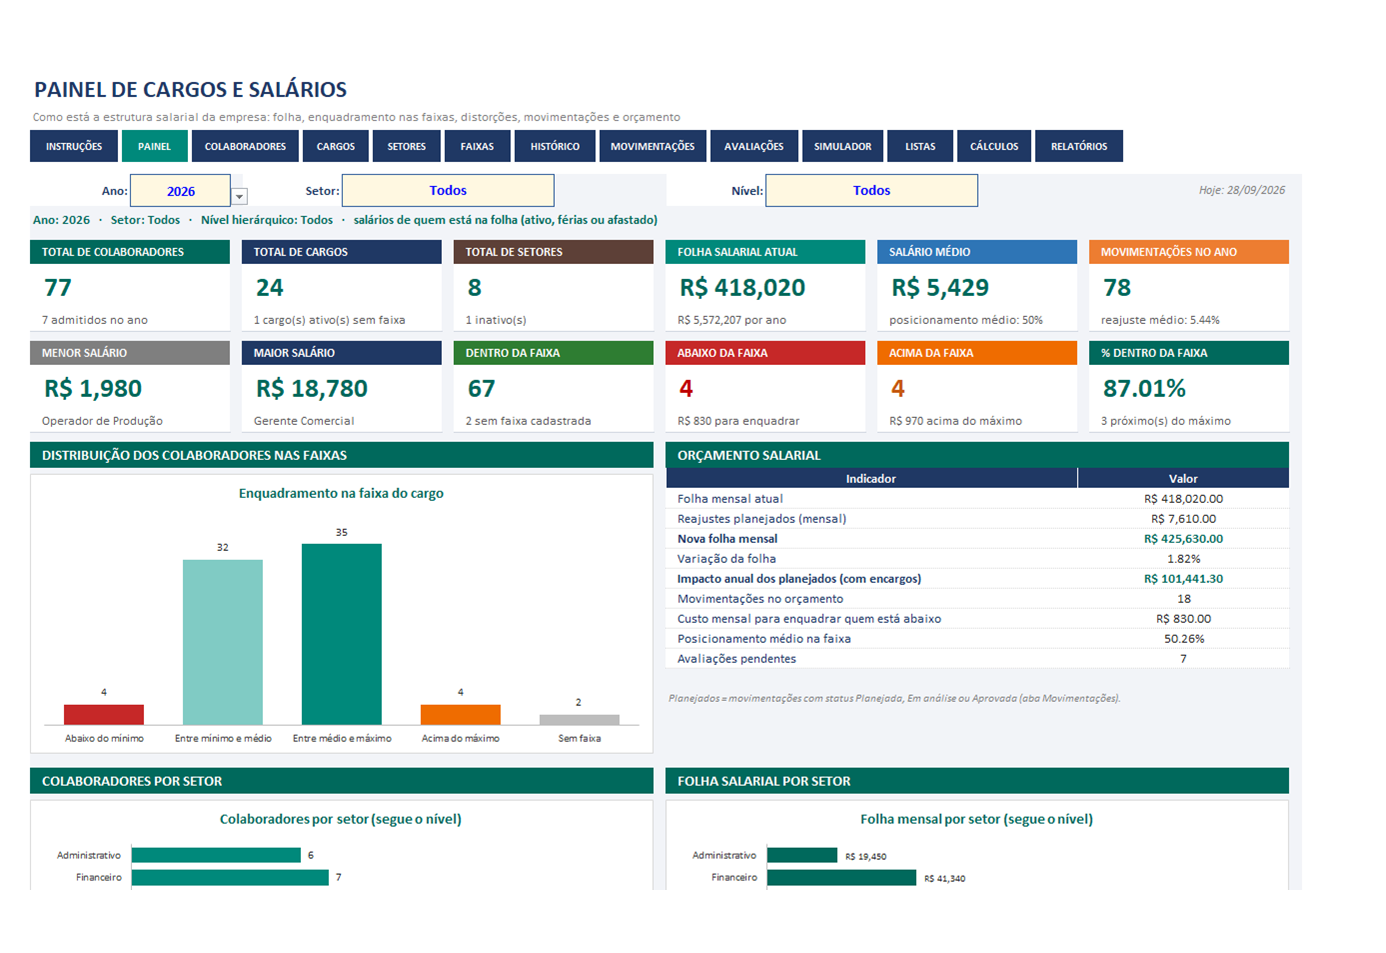
Task: Click the MOVIMENTAÇÕES NO ANO value 78
Action: [x=1117, y=288]
